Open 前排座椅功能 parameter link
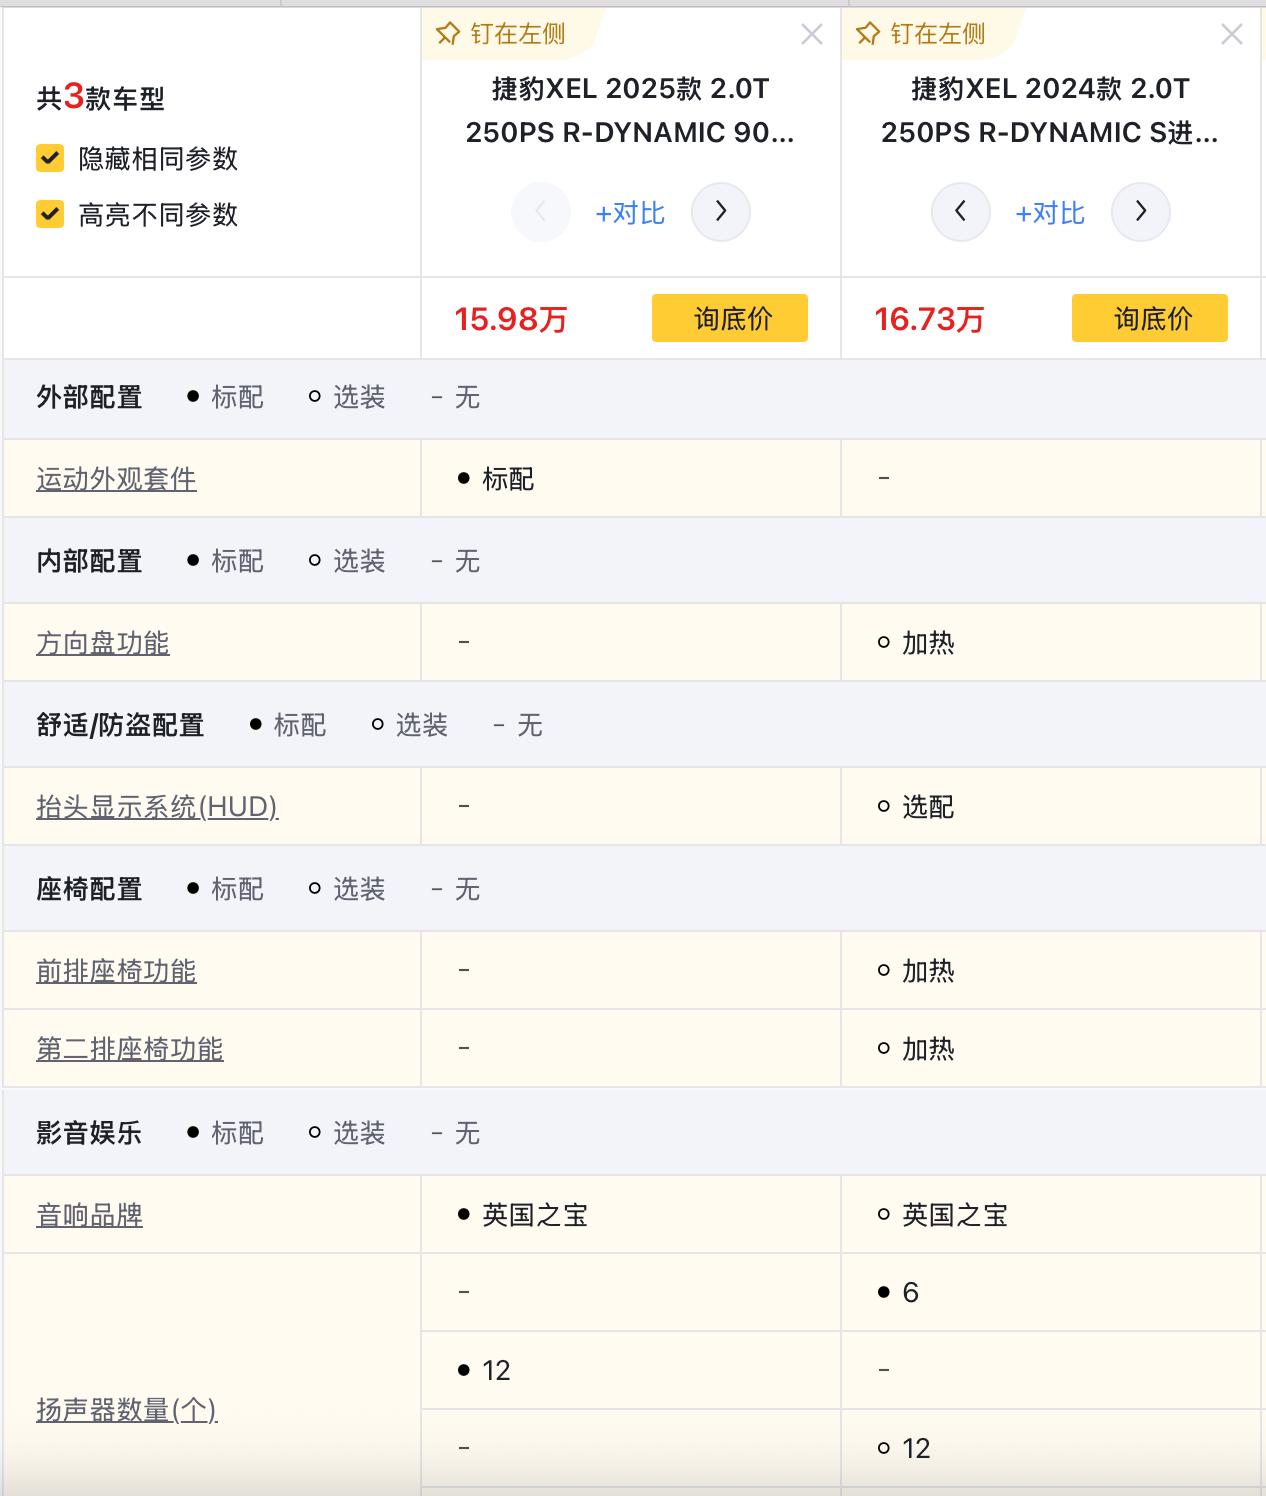 tap(116, 971)
